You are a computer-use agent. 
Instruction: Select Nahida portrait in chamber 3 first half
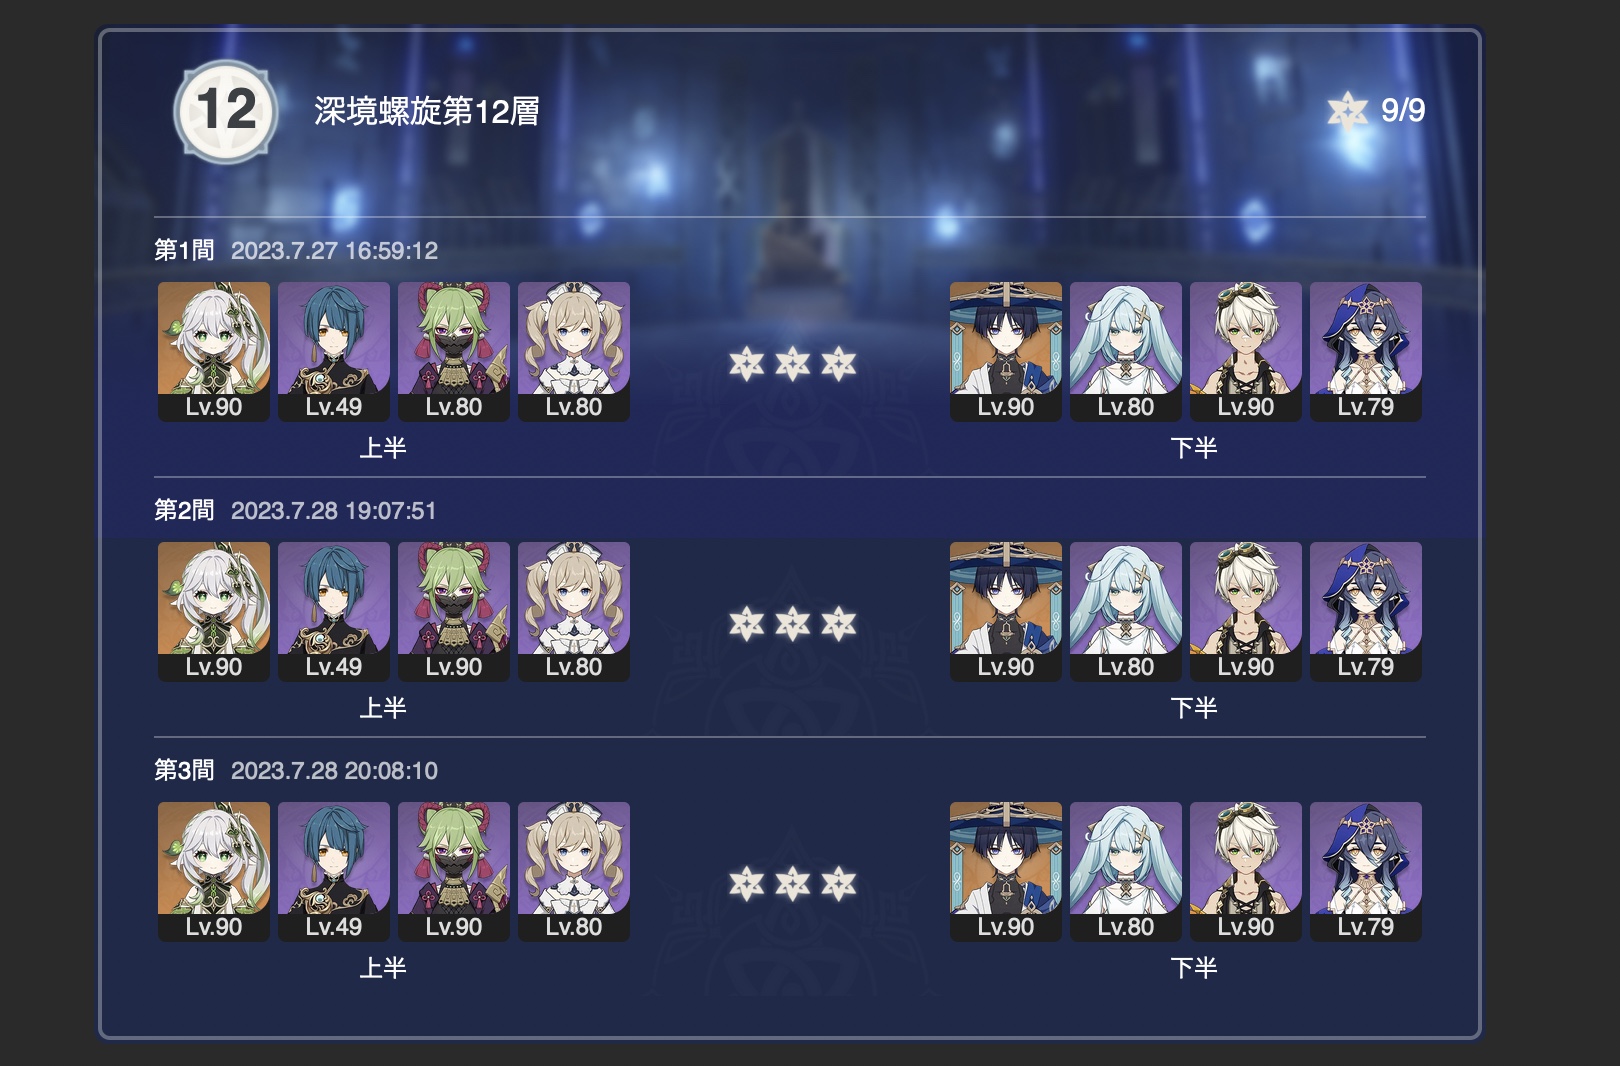point(214,871)
